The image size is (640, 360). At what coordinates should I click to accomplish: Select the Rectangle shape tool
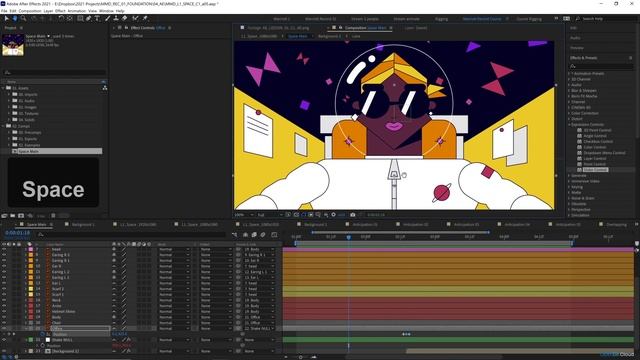(x=80, y=18)
